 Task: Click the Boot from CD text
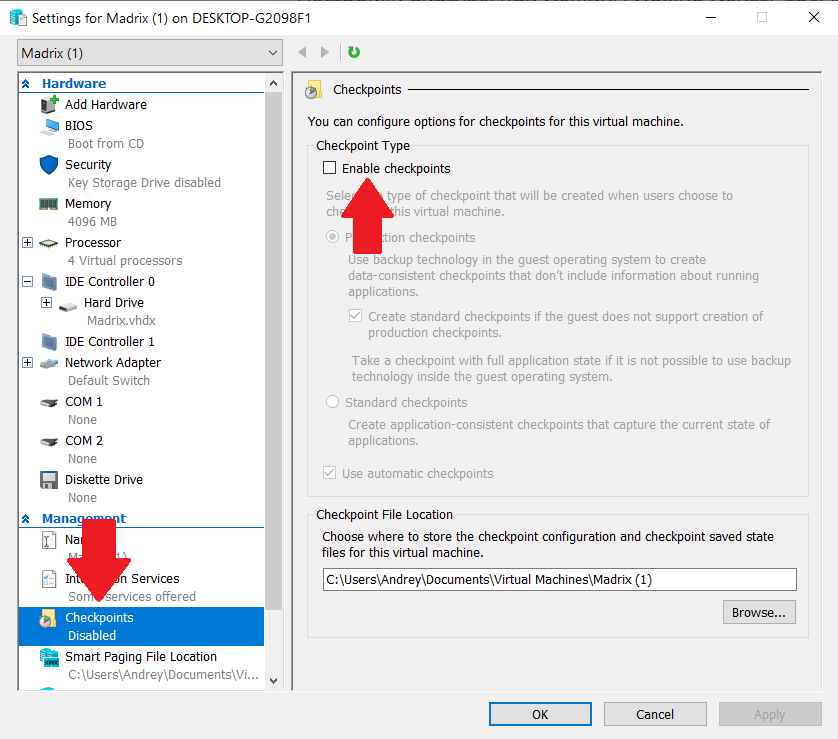[x=106, y=144]
